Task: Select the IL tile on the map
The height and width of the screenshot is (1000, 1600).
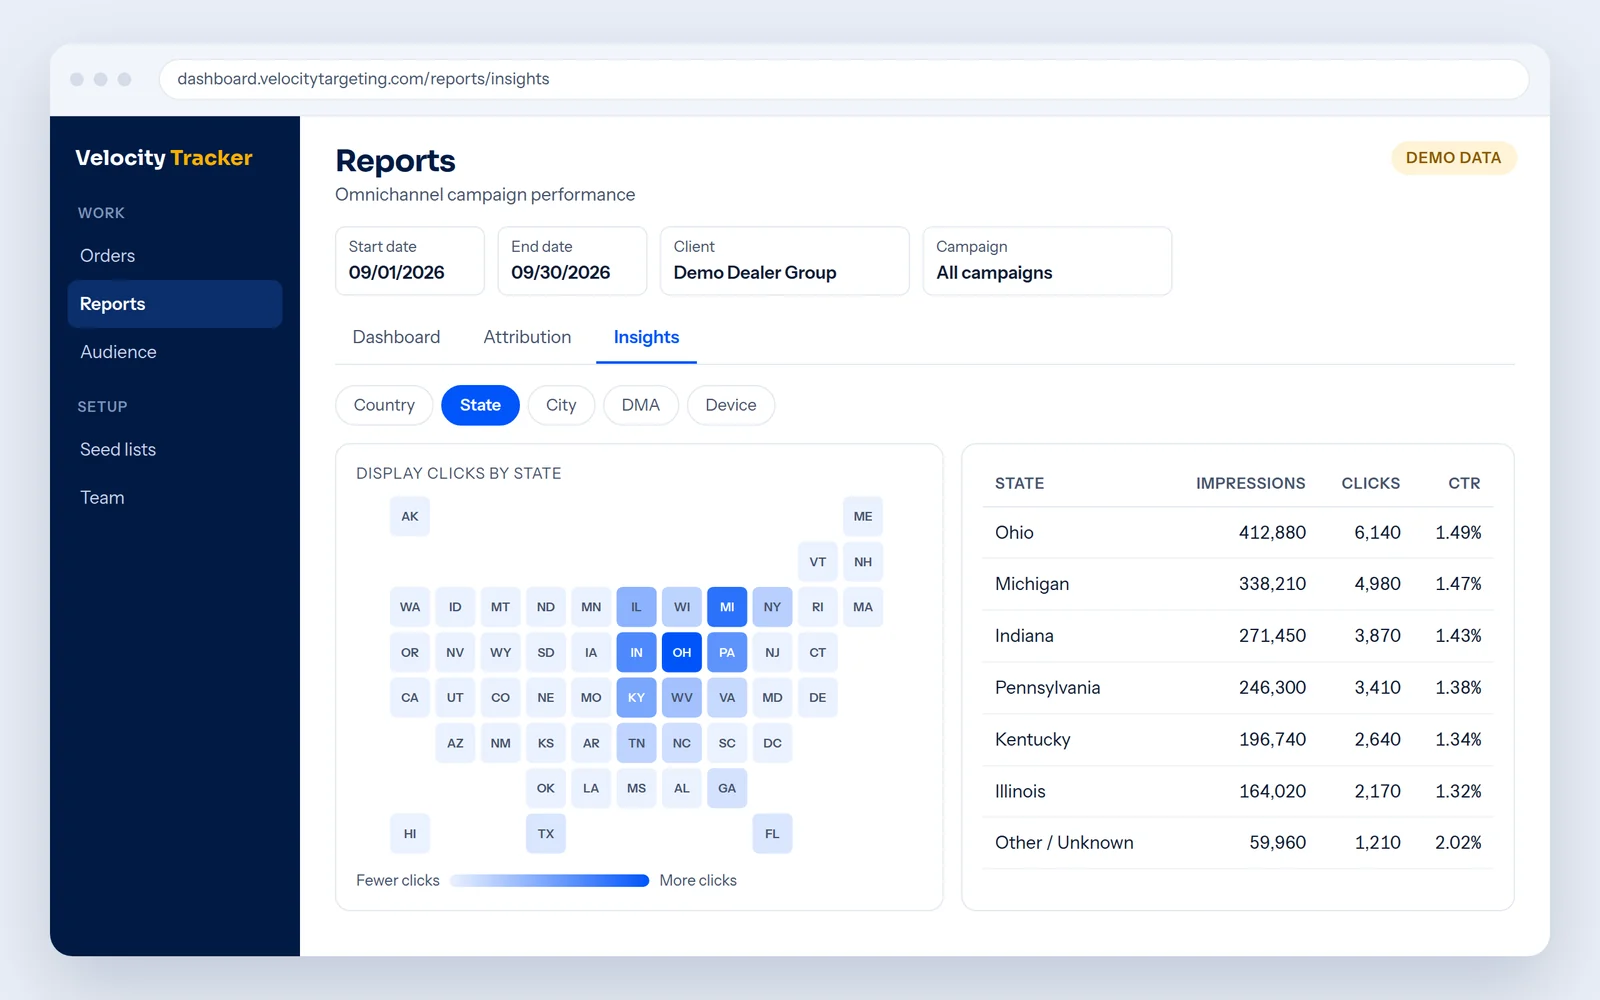Action: tap(637, 607)
